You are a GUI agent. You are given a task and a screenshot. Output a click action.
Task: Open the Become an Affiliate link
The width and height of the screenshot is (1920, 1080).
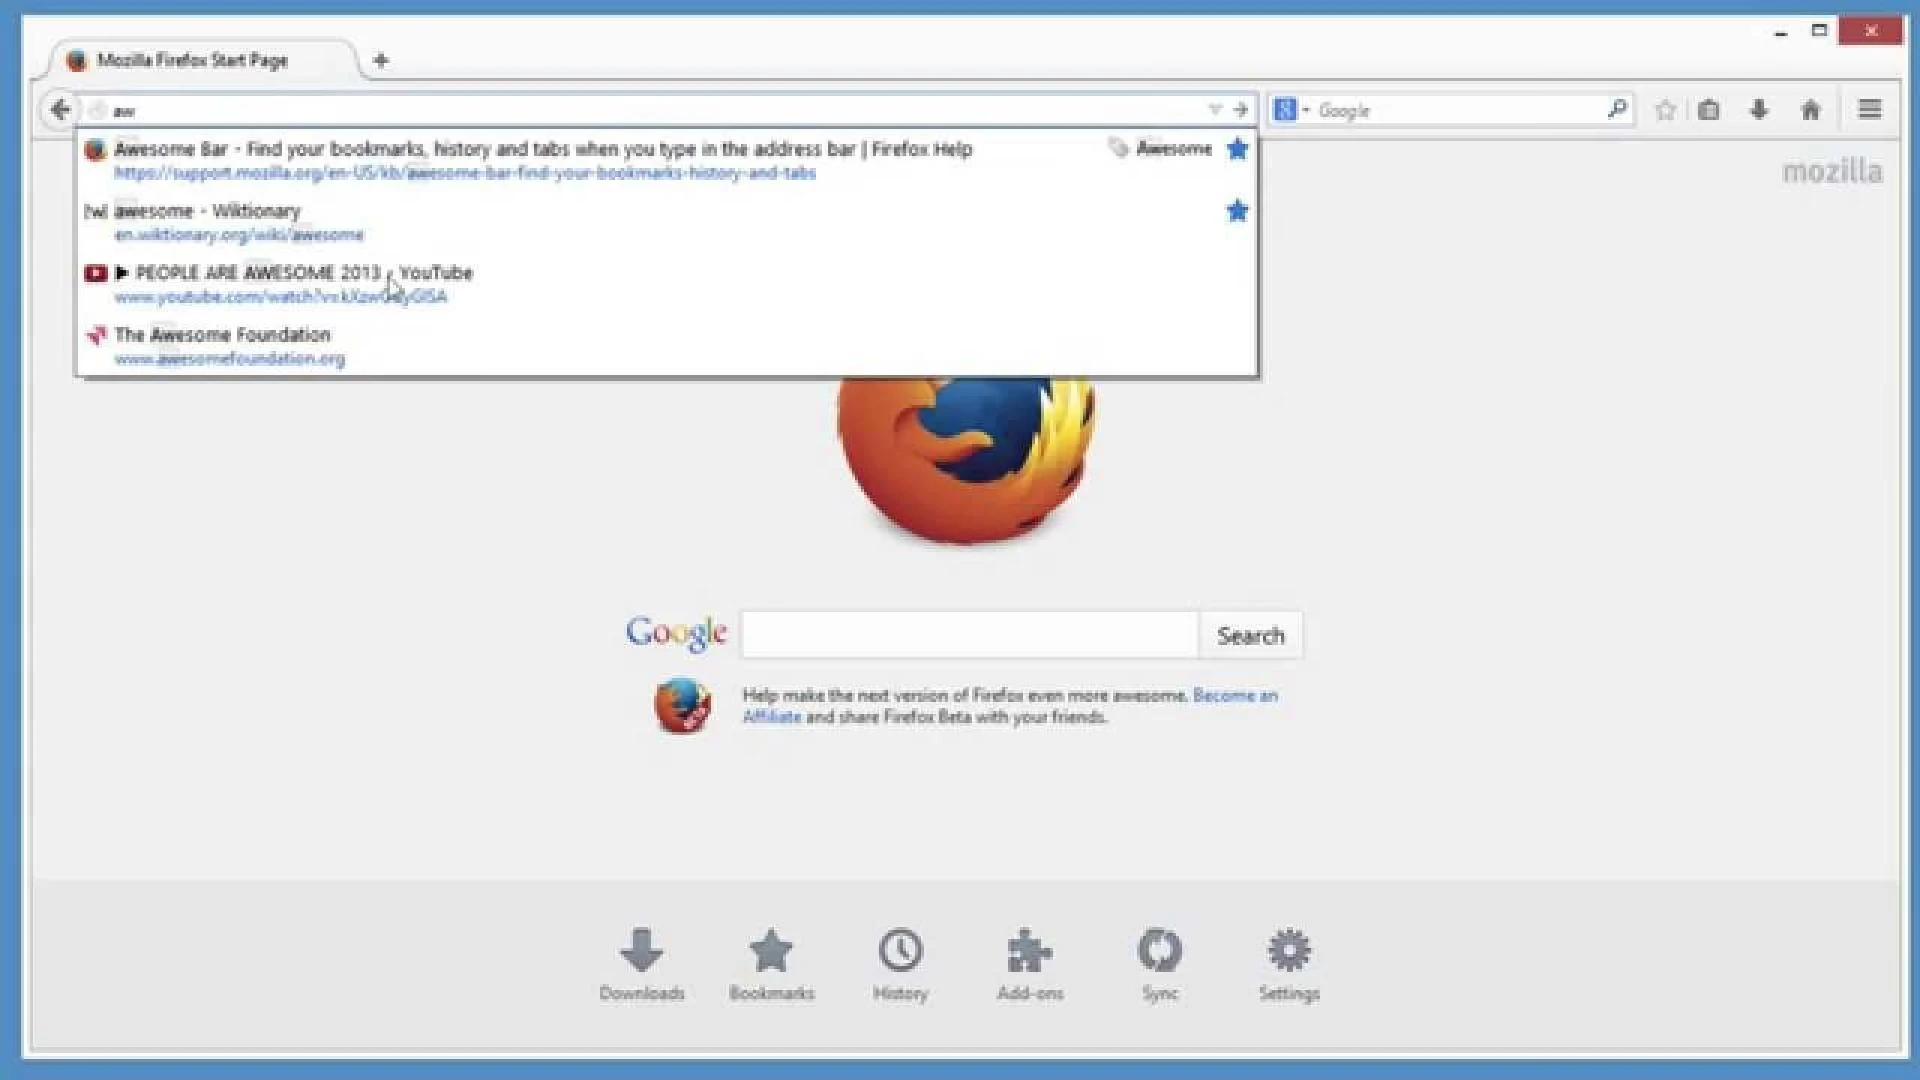(1235, 695)
